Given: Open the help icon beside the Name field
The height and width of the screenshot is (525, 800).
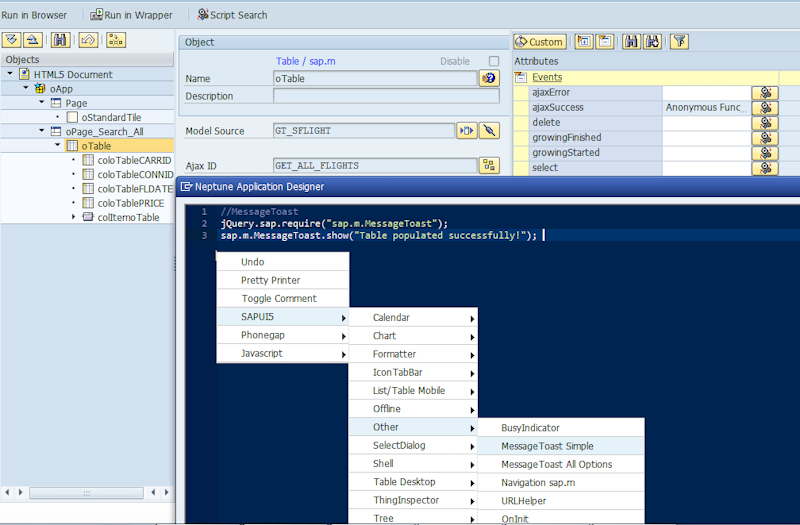Looking at the screenshot, I should pos(489,78).
